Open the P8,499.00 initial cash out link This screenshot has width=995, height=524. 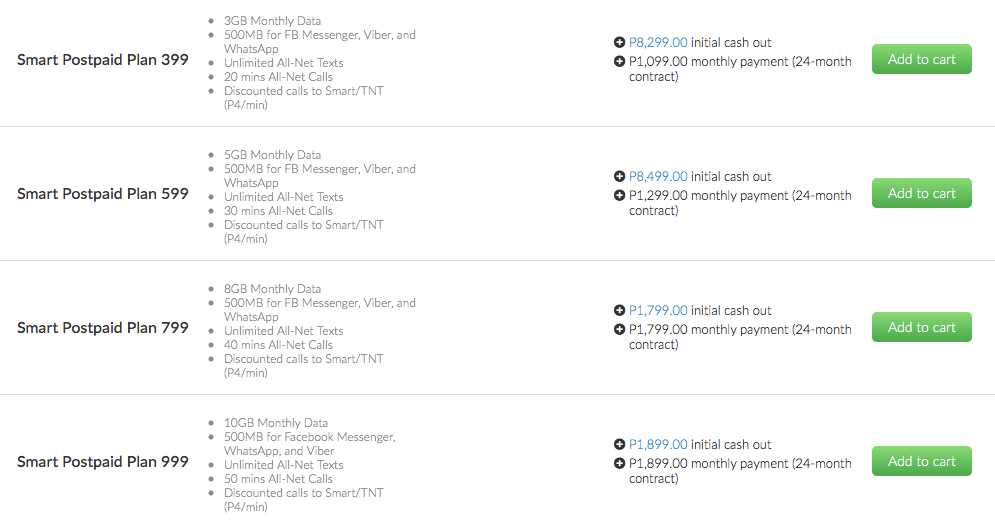[658, 177]
